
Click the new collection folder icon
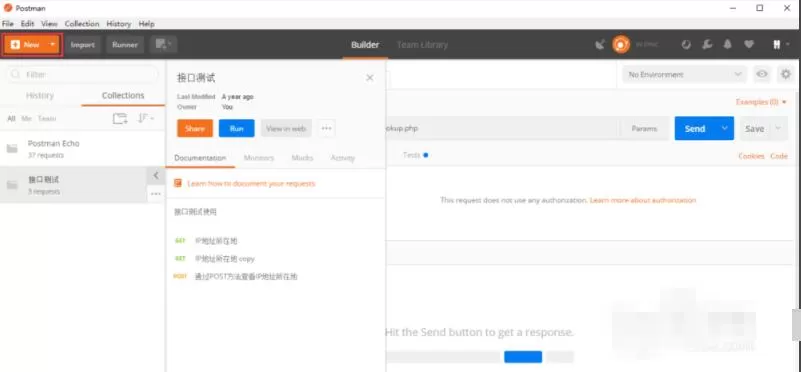120,119
